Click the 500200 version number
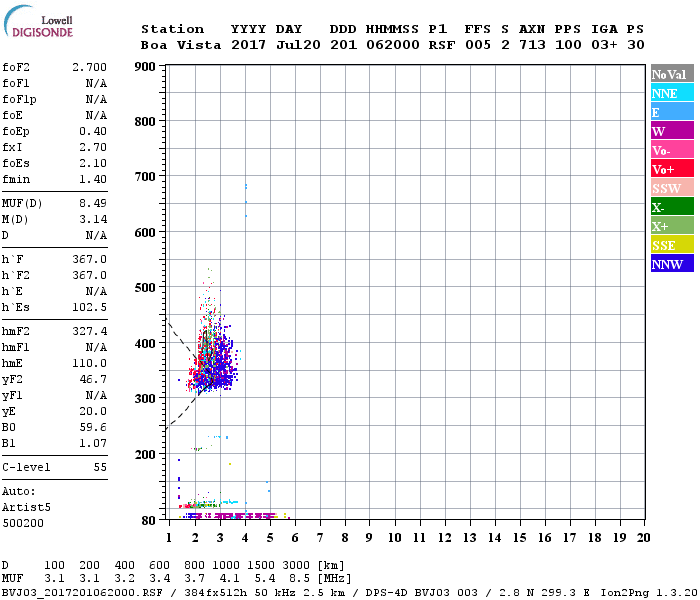The image size is (700, 600). pyautogui.click(x=23, y=524)
